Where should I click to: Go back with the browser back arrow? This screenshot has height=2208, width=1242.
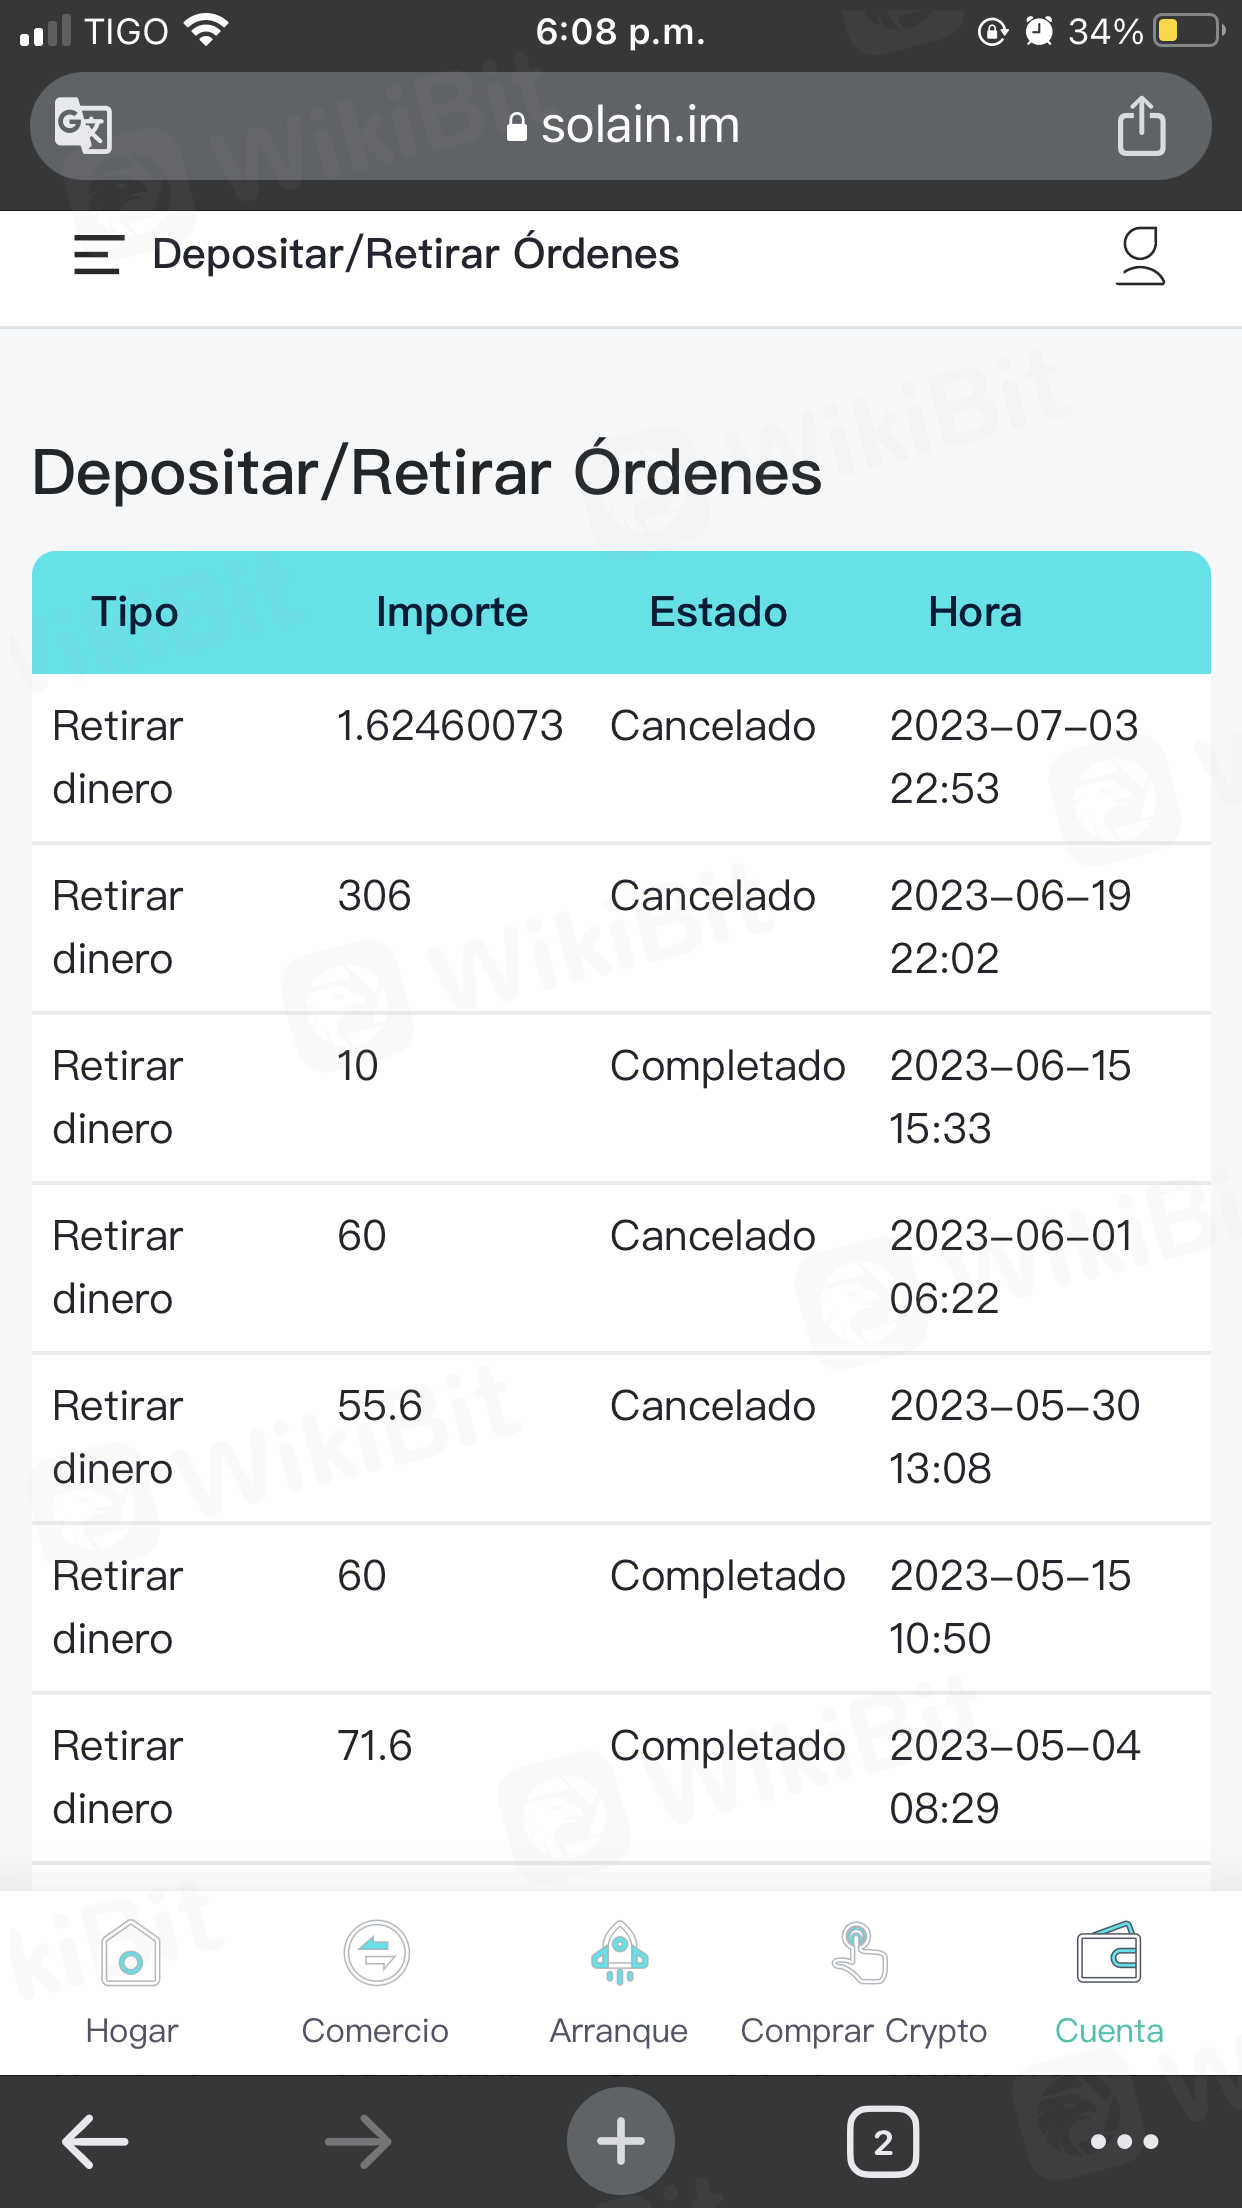click(95, 2141)
